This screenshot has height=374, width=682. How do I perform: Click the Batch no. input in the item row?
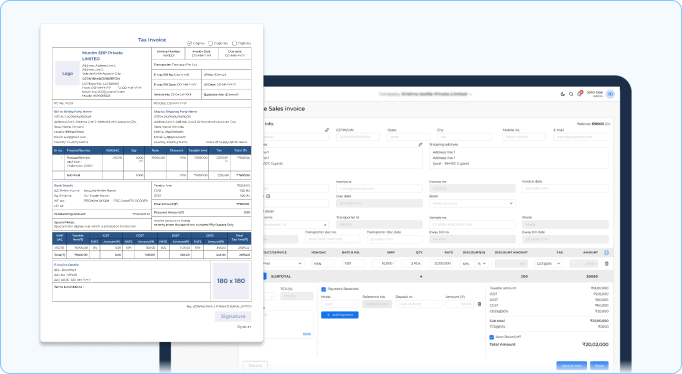[354, 264]
